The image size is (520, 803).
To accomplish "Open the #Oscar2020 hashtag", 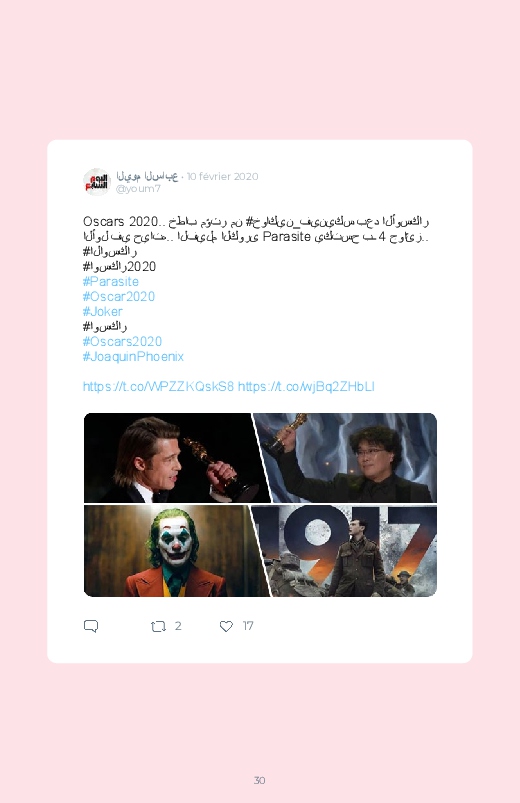I will coord(119,297).
